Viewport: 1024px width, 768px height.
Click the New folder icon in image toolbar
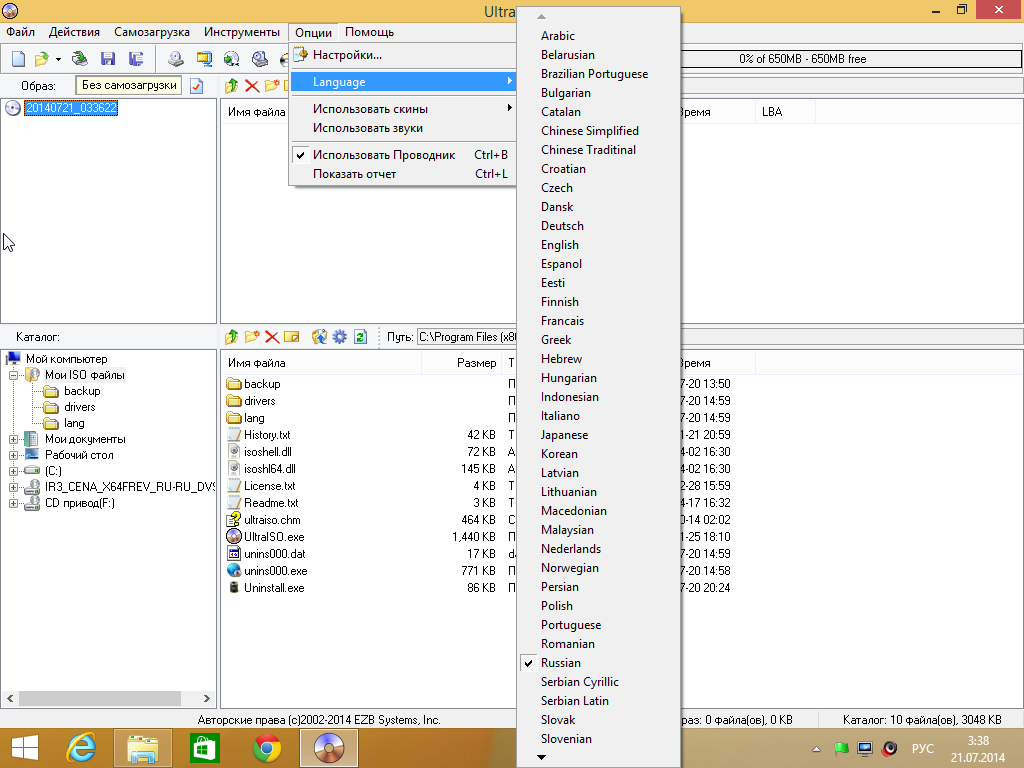(272, 86)
